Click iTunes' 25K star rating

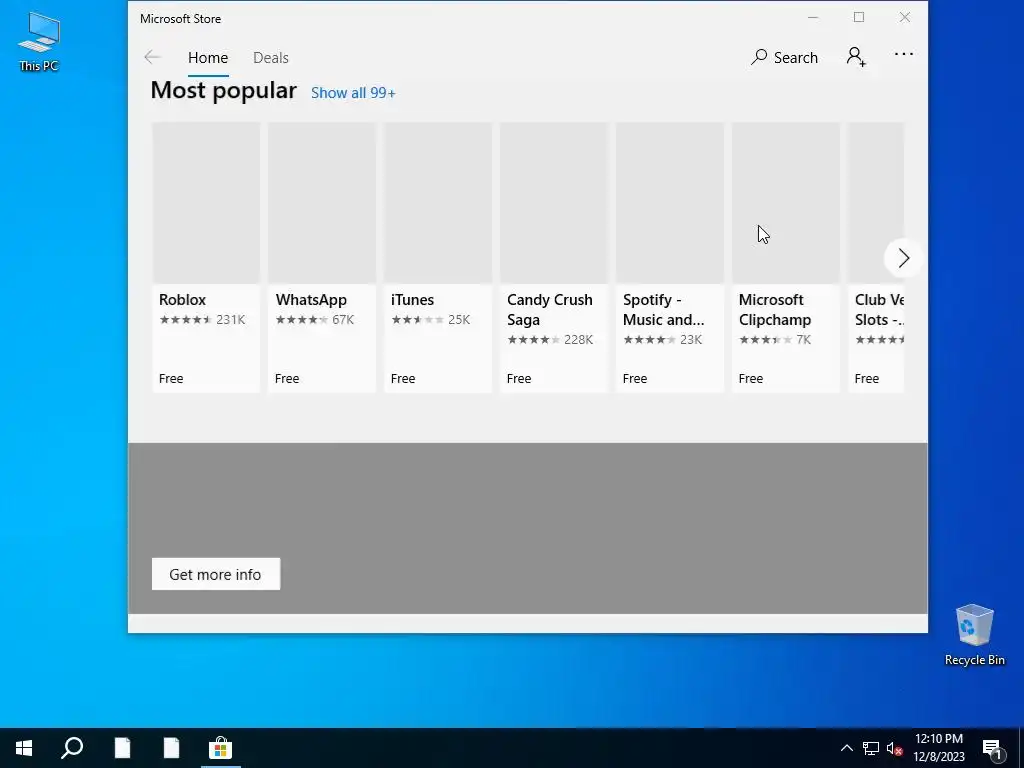(x=430, y=319)
